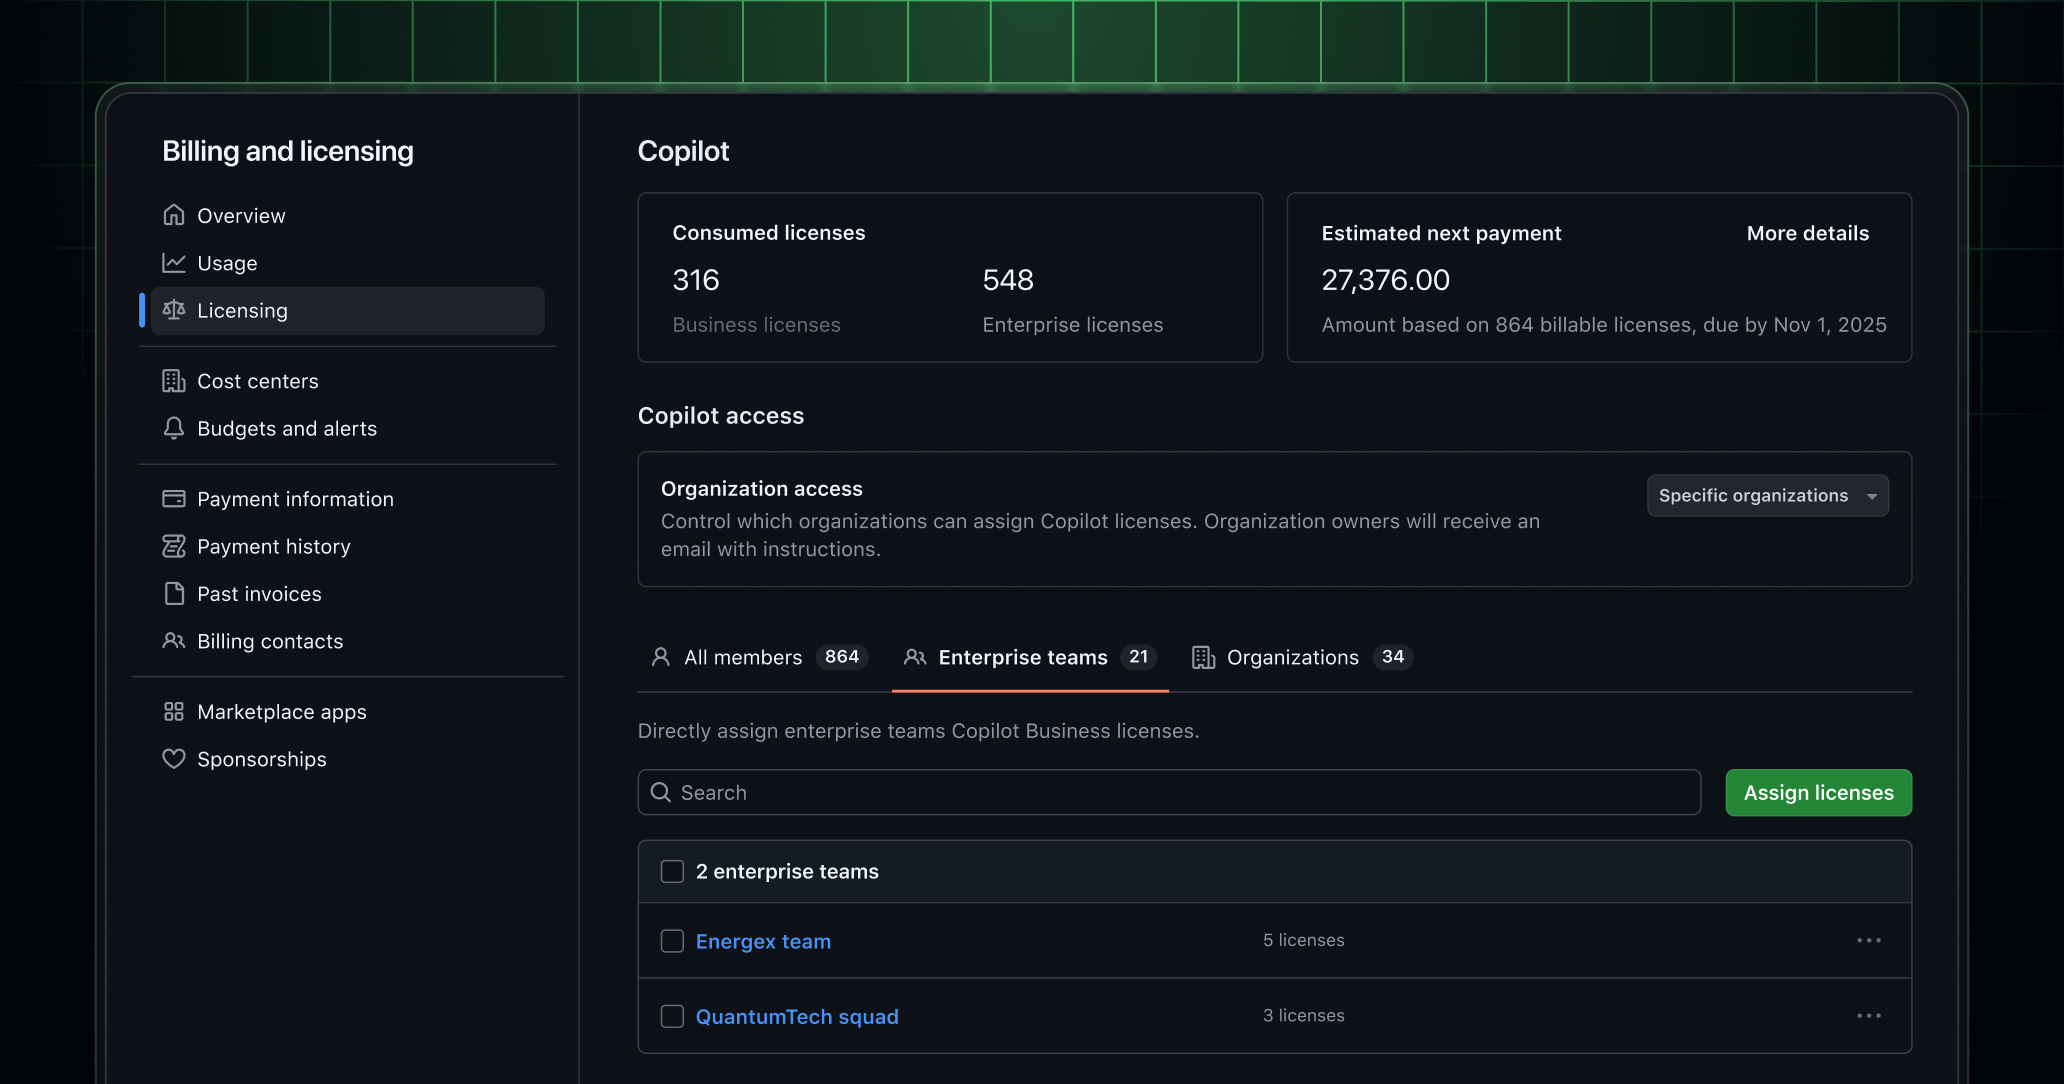Click the Budgets and alerts bell icon
This screenshot has width=2064, height=1084.
(x=174, y=428)
